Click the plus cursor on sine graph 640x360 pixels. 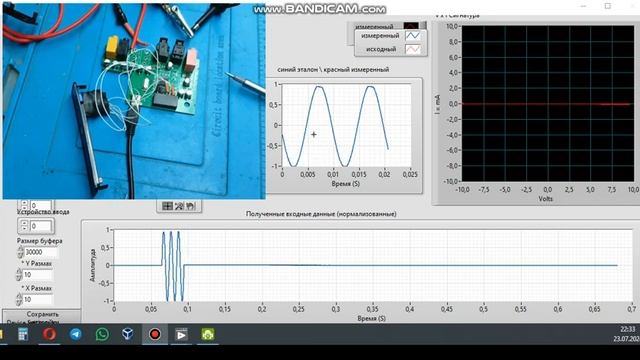point(313,134)
